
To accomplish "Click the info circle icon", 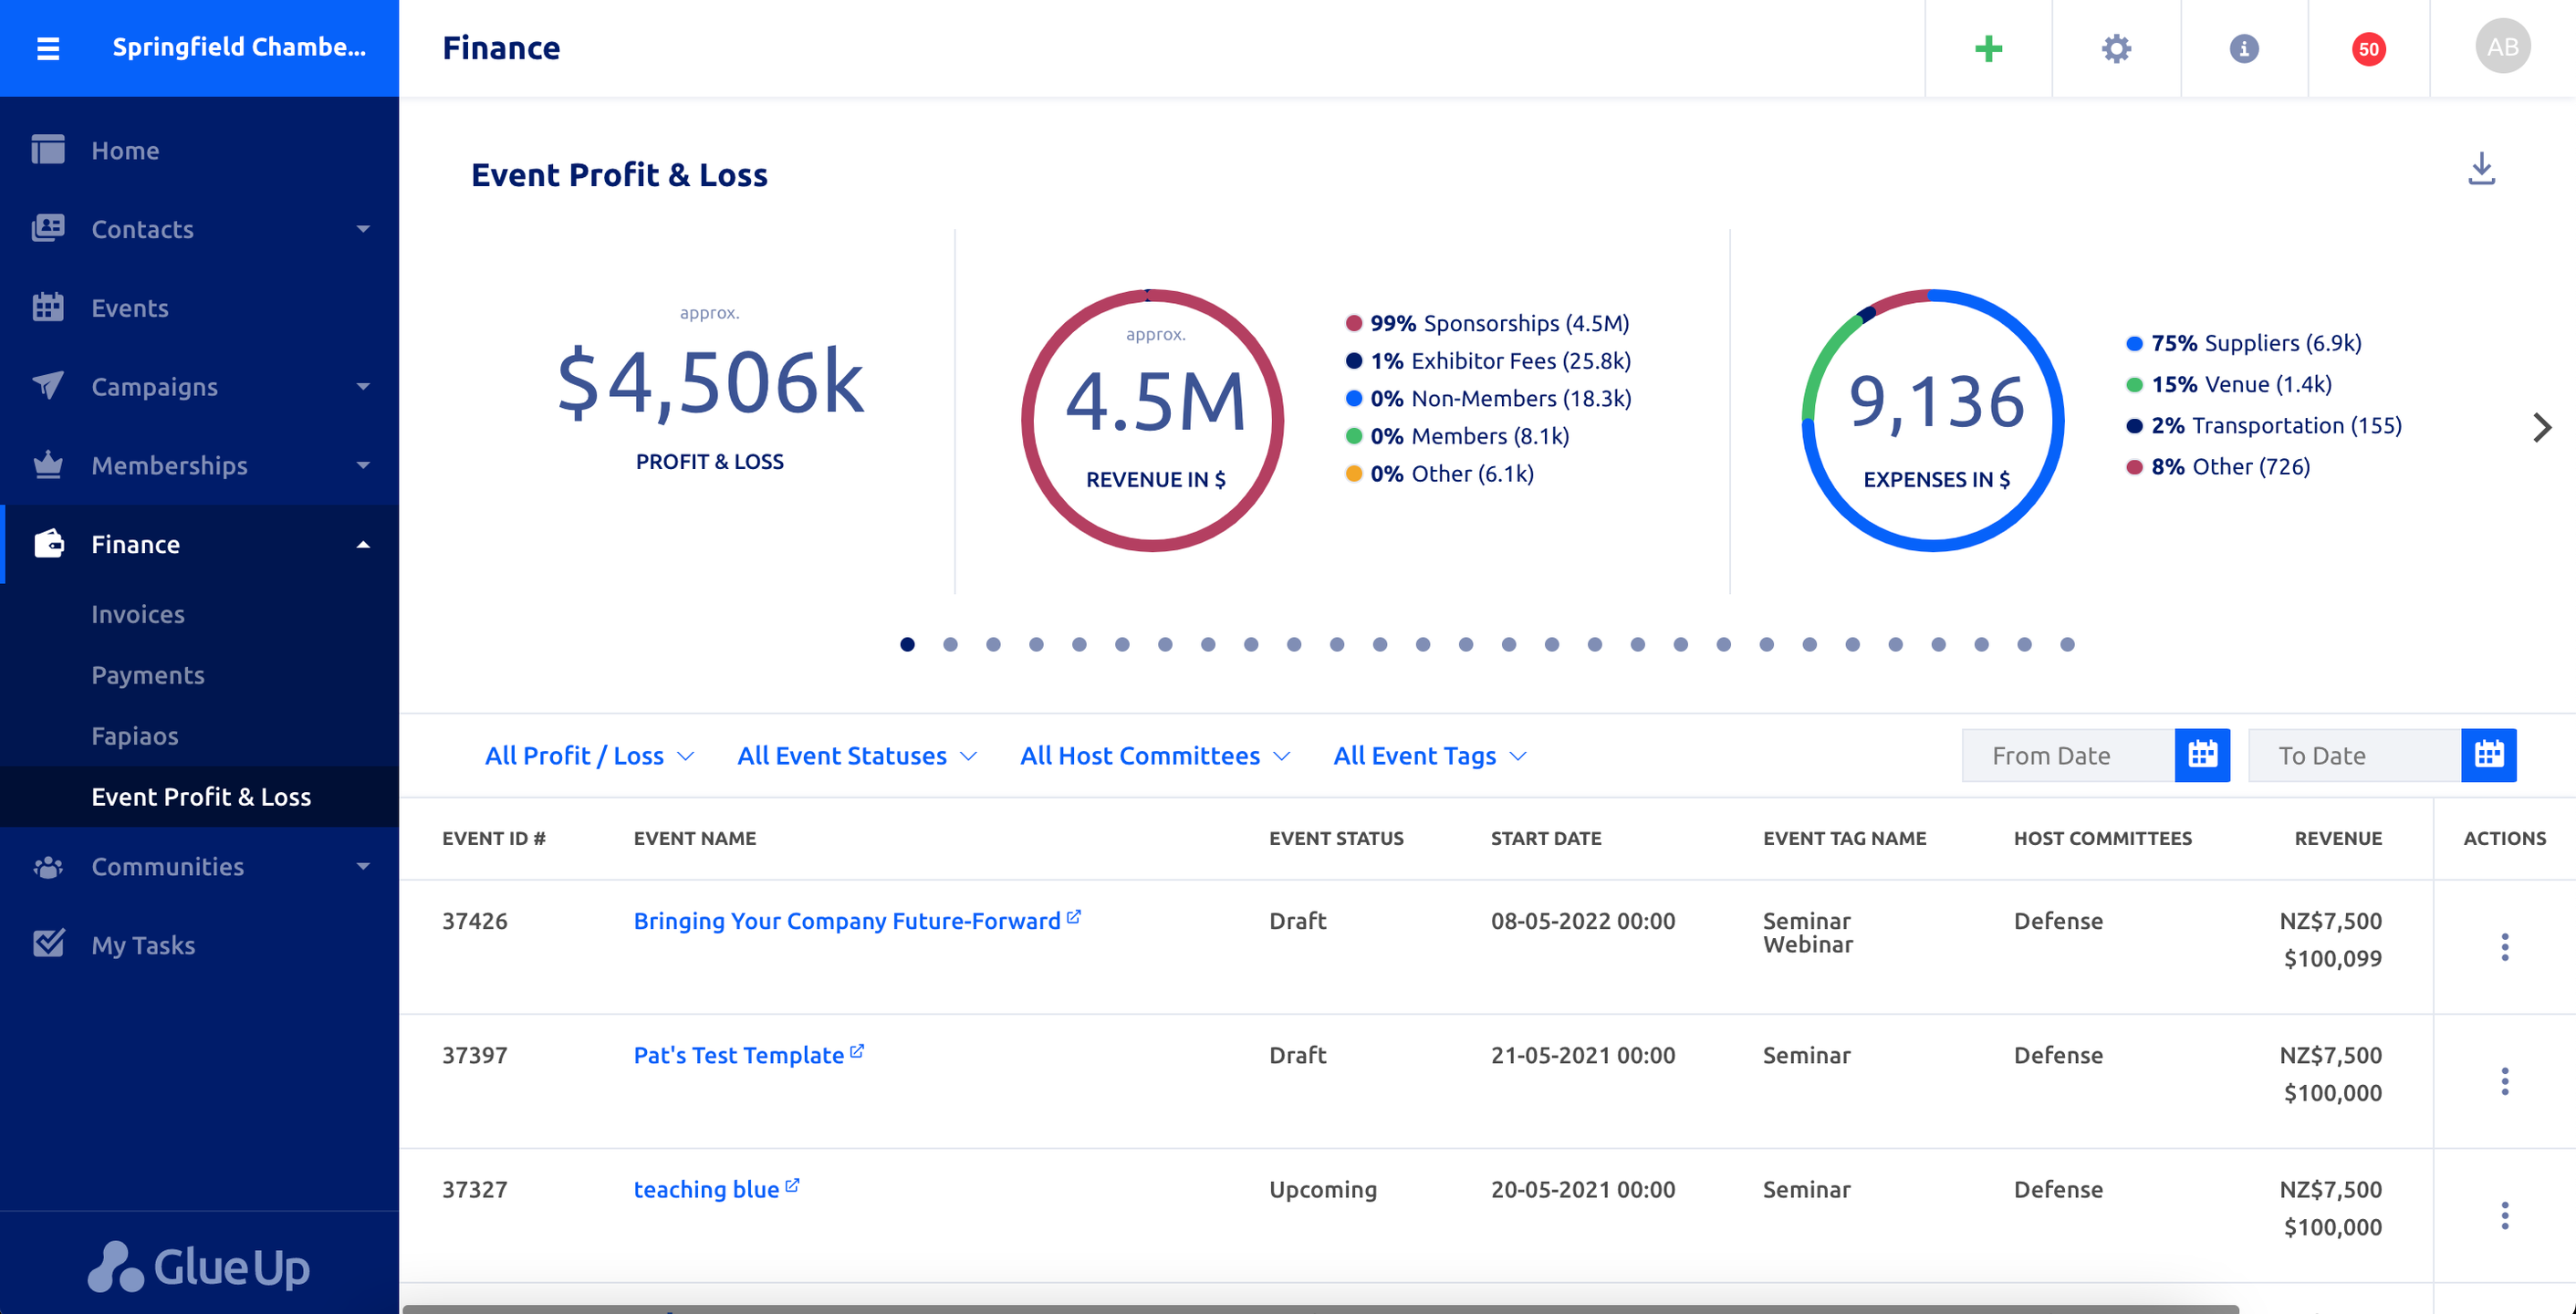I will [x=2244, y=48].
